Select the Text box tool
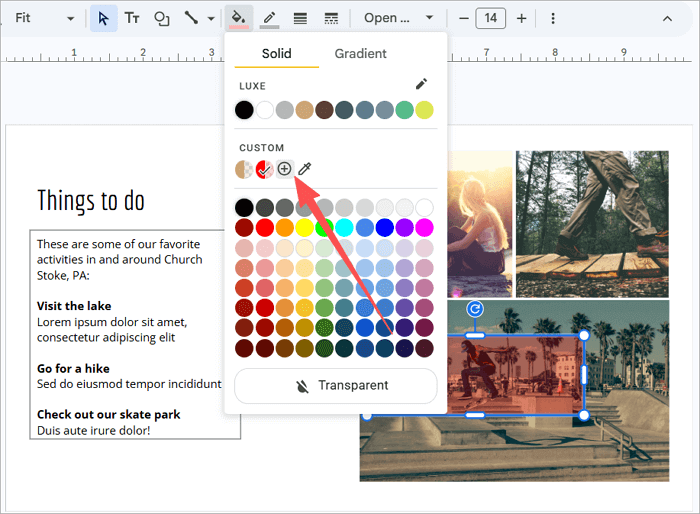This screenshot has height=514, width=700. pyautogui.click(x=132, y=18)
